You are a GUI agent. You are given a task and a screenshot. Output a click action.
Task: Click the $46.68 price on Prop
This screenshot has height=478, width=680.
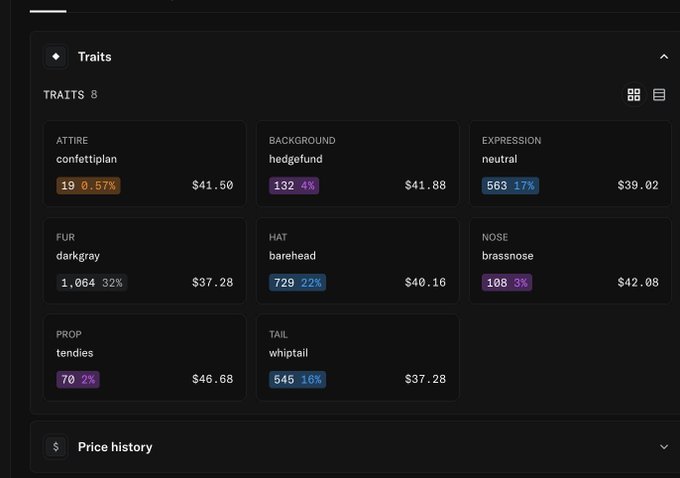212,379
